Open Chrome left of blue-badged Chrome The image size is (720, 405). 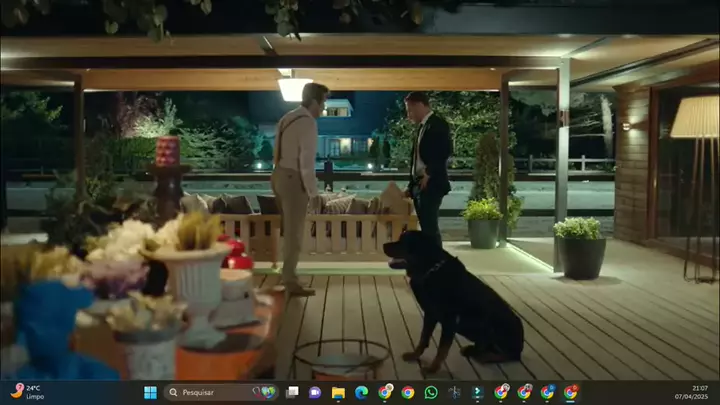click(x=524, y=392)
